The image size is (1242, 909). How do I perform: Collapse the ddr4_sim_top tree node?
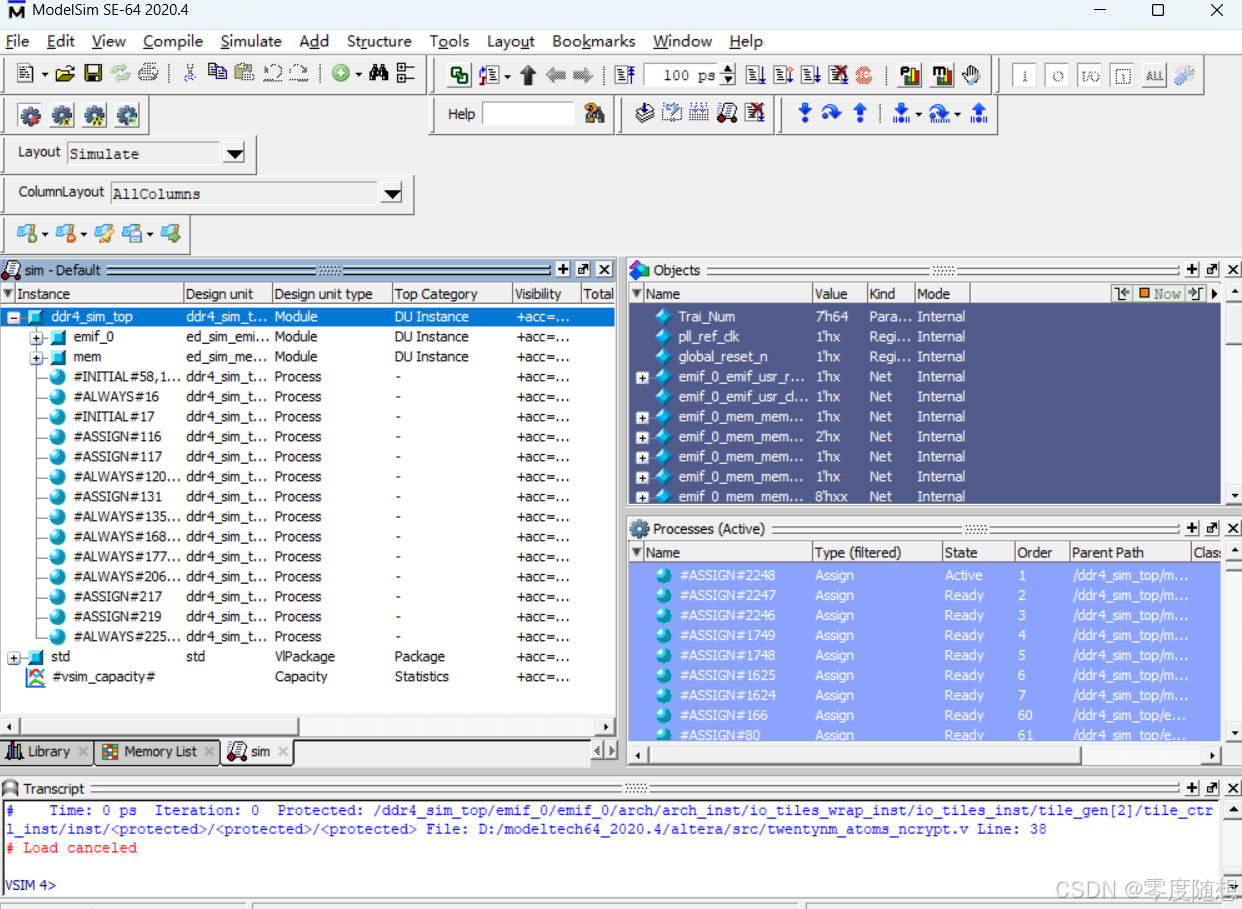point(14,317)
